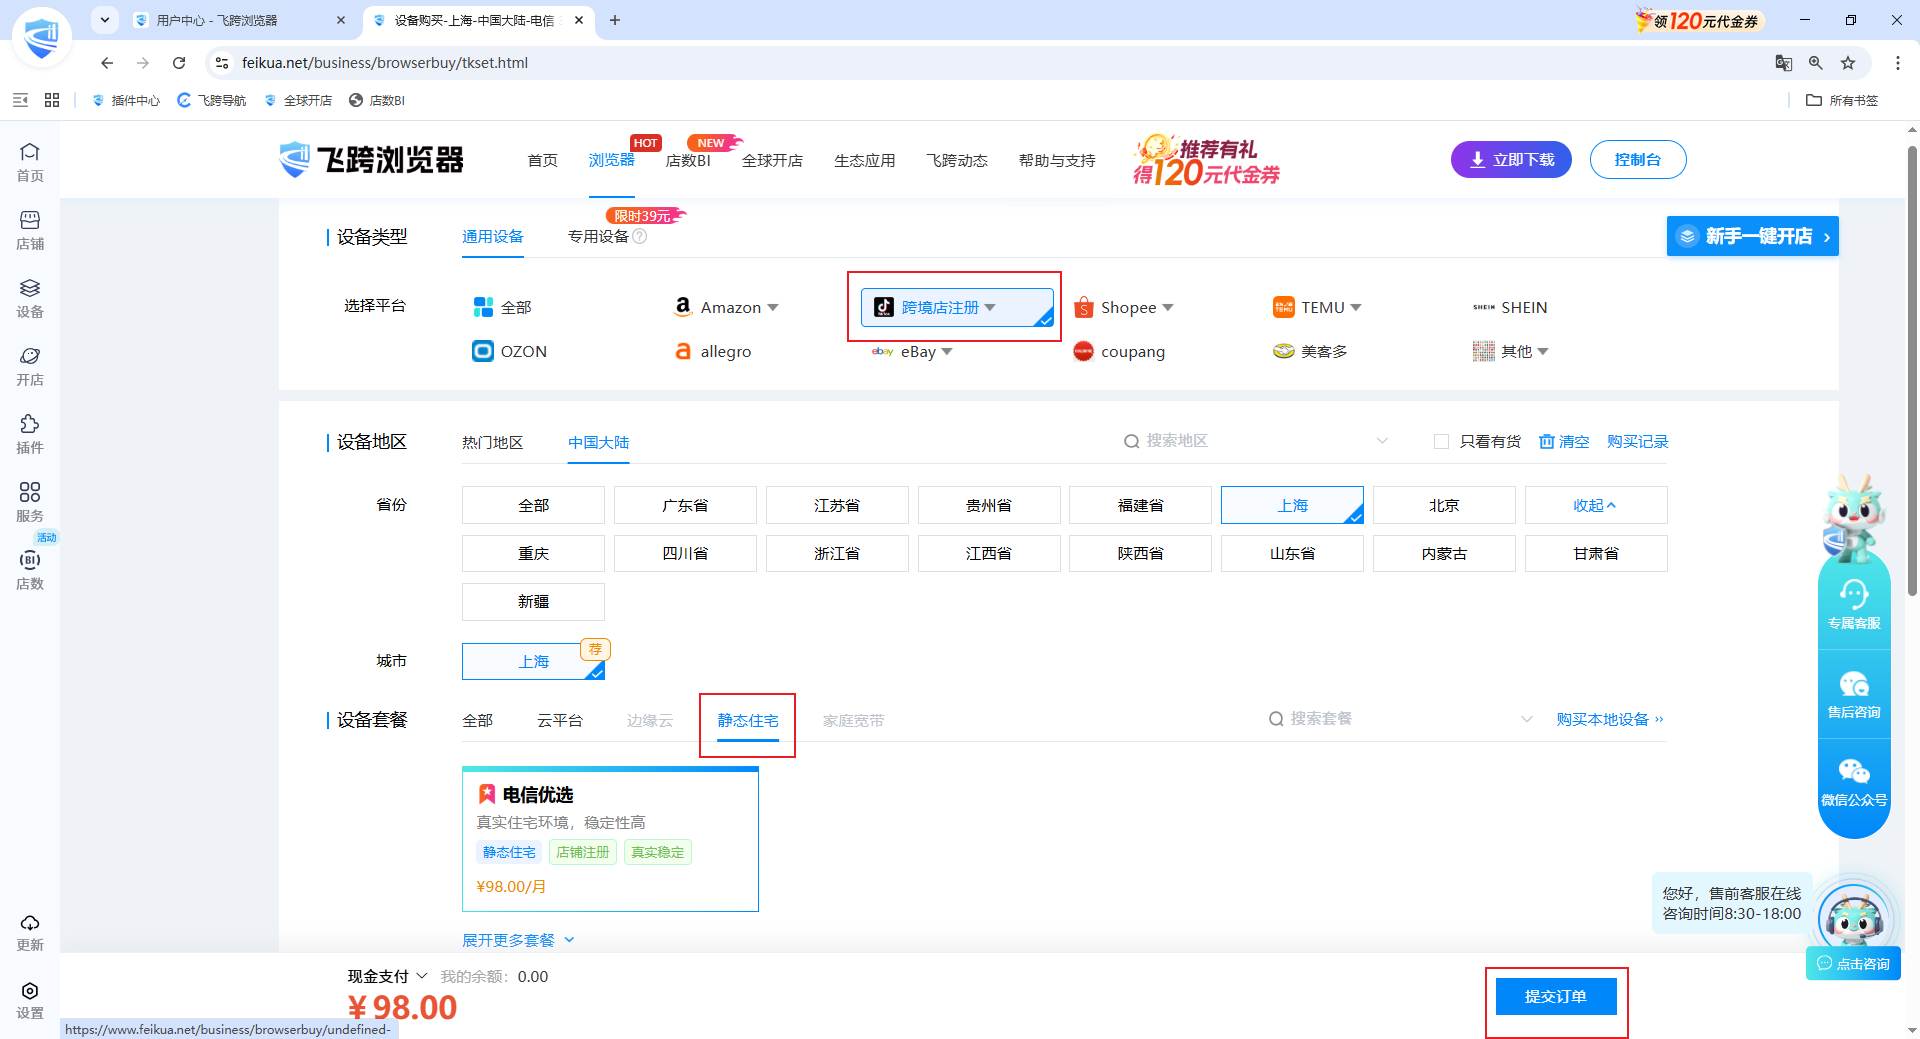The image size is (1920, 1039).
Task: Switch to the 热门地区 tab
Action: (x=492, y=442)
